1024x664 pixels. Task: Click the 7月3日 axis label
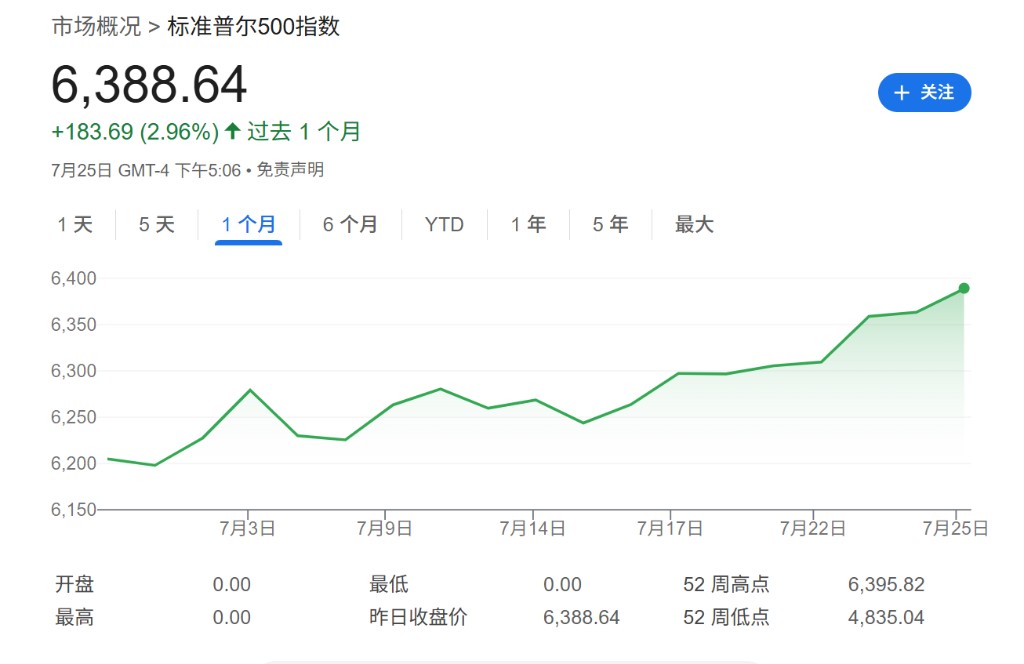coord(247,528)
